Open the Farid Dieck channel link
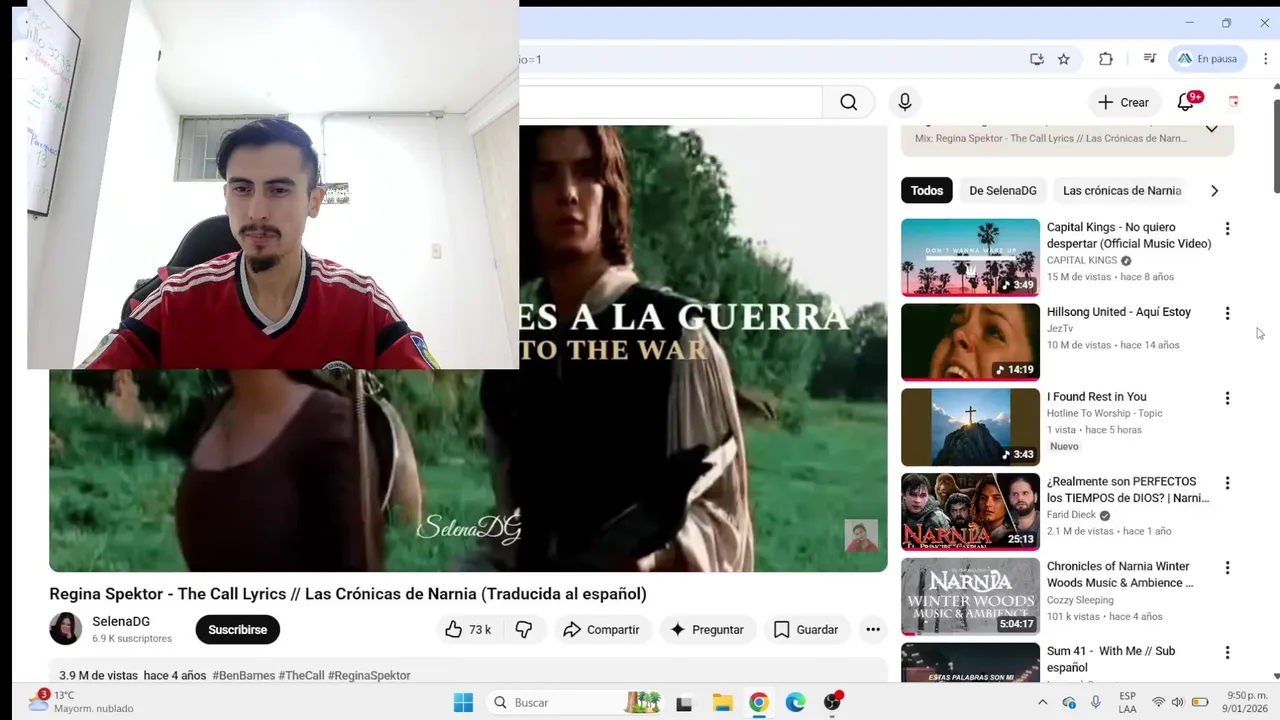Screen dimensions: 1280x720 [1071, 515]
